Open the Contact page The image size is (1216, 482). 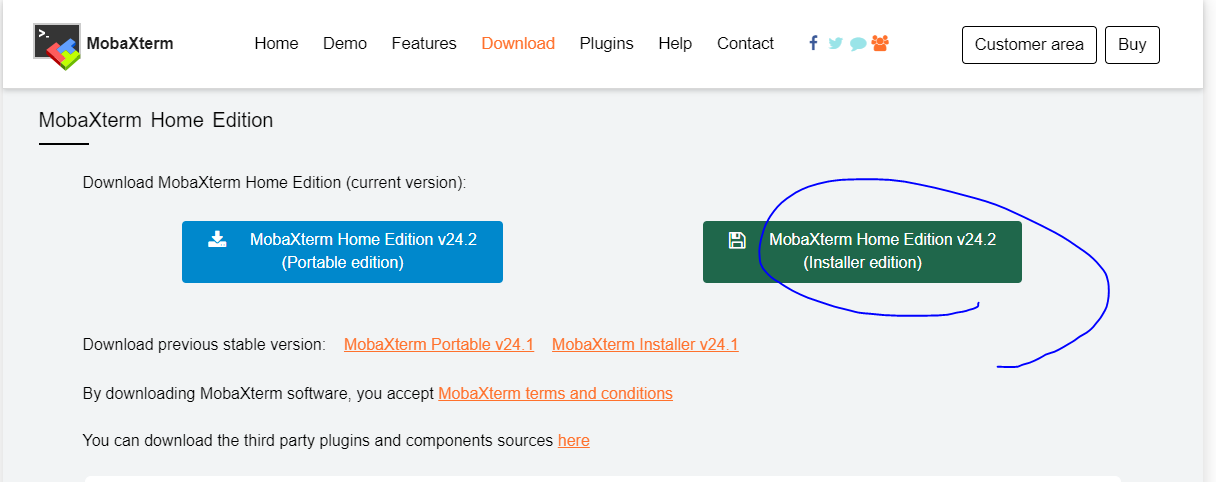tap(745, 44)
